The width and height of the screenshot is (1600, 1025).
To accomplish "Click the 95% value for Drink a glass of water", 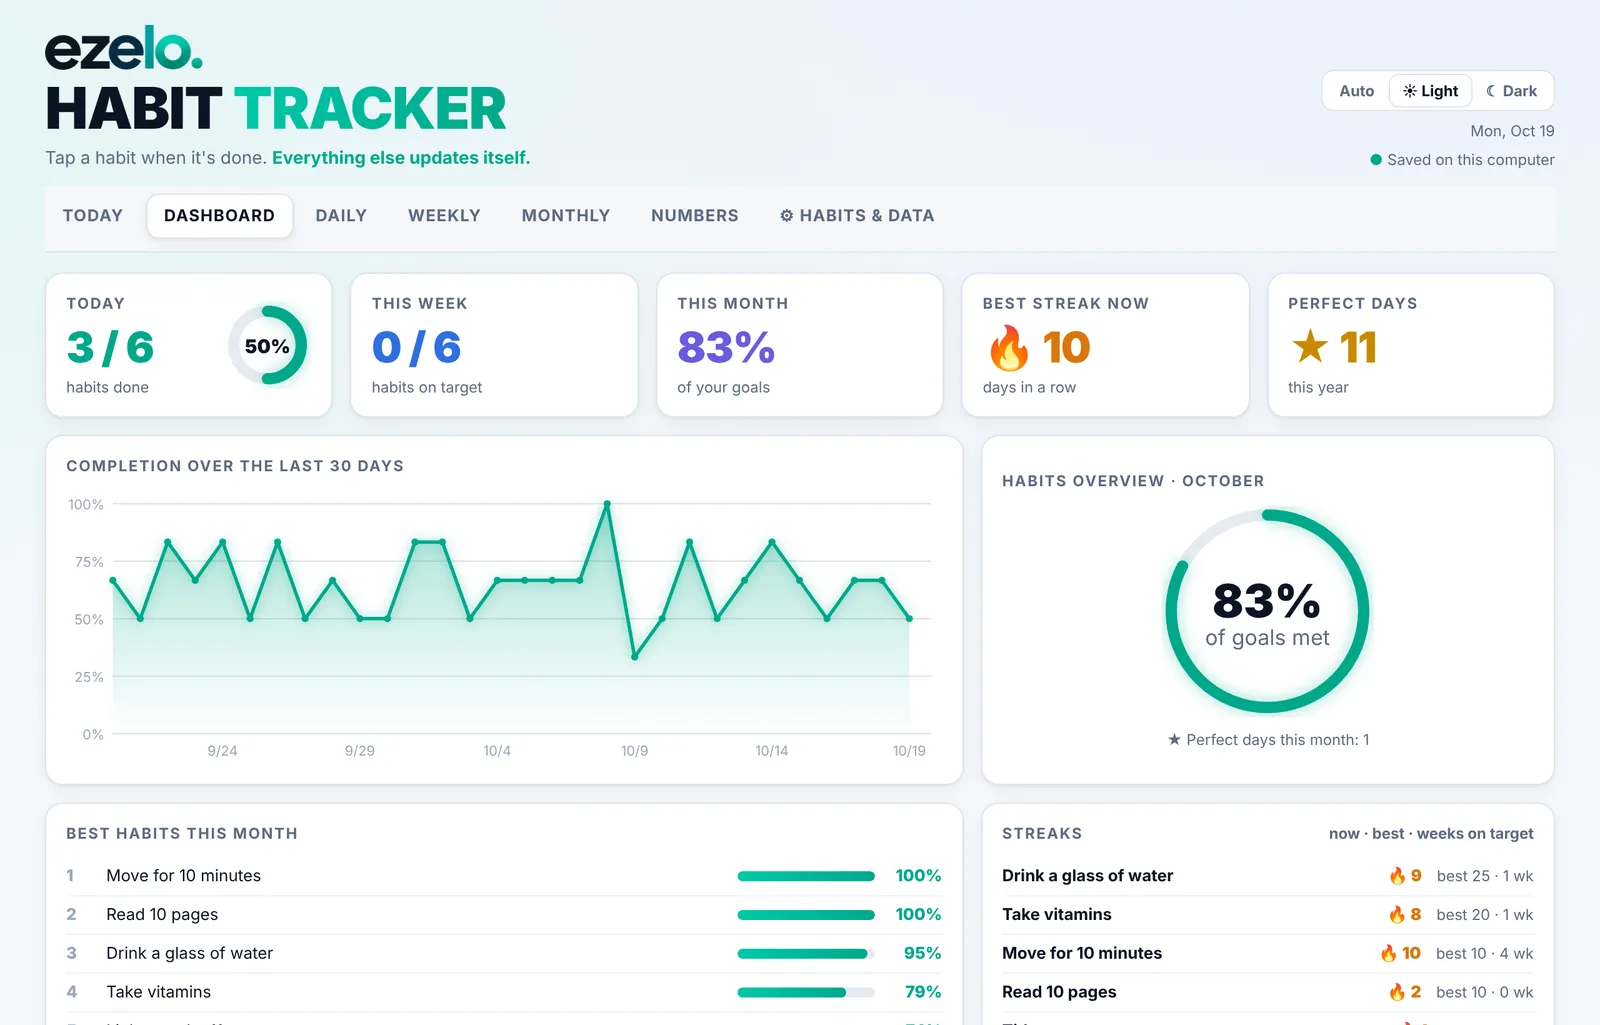I will 922,954.
